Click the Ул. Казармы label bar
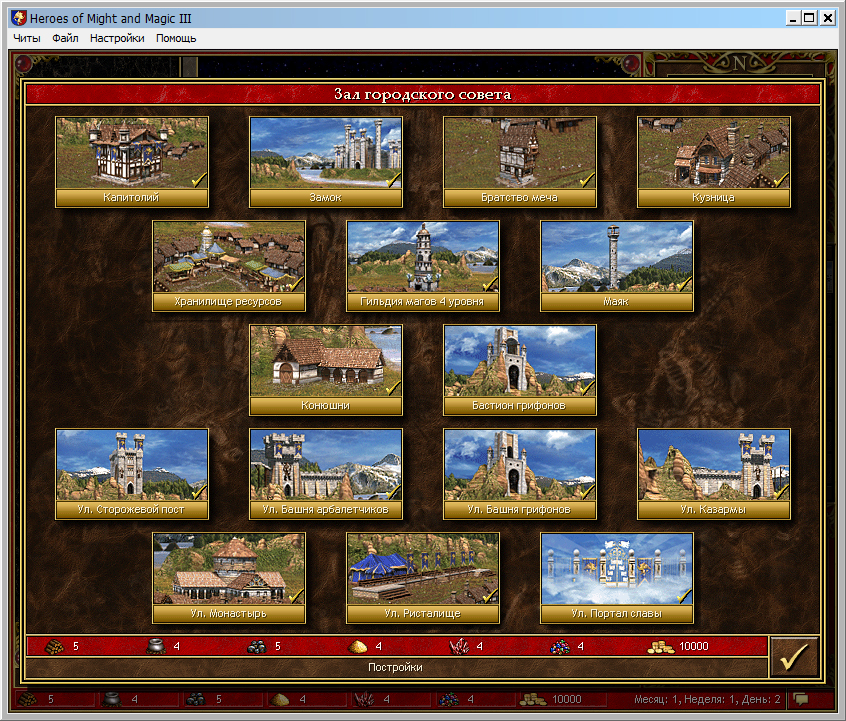Image resolution: width=846 pixels, height=721 pixels. (714, 509)
